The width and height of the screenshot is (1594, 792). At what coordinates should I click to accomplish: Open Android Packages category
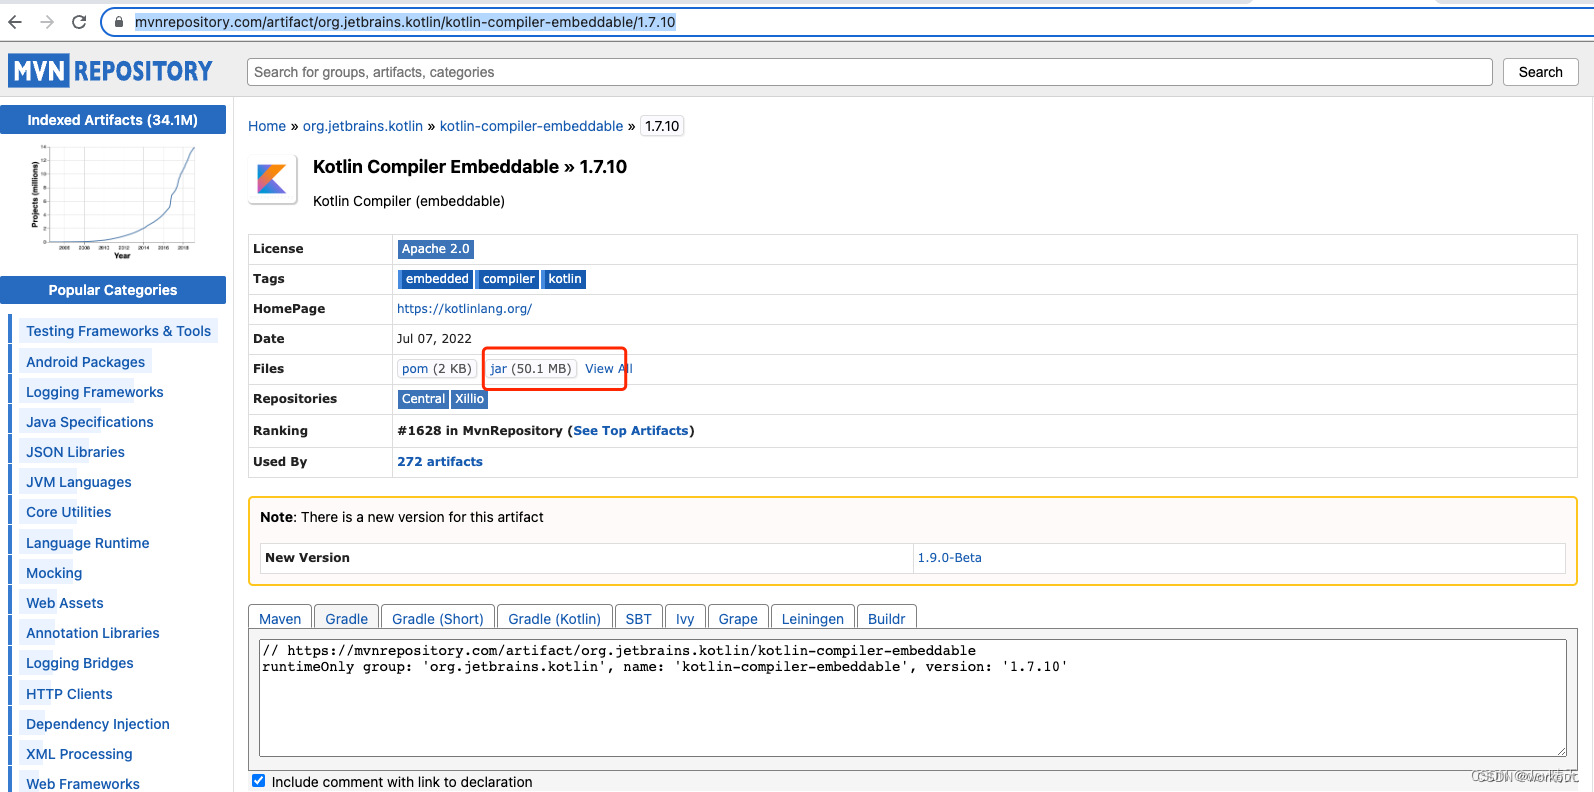[85, 362]
